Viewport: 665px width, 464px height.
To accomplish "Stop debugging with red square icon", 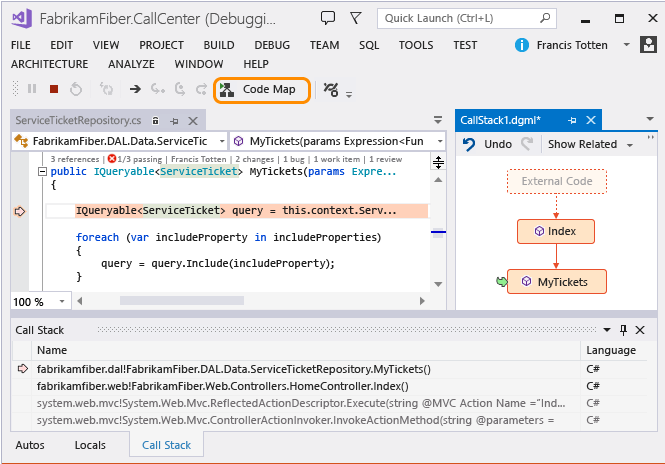I will pyautogui.click(x=54, y=89).
